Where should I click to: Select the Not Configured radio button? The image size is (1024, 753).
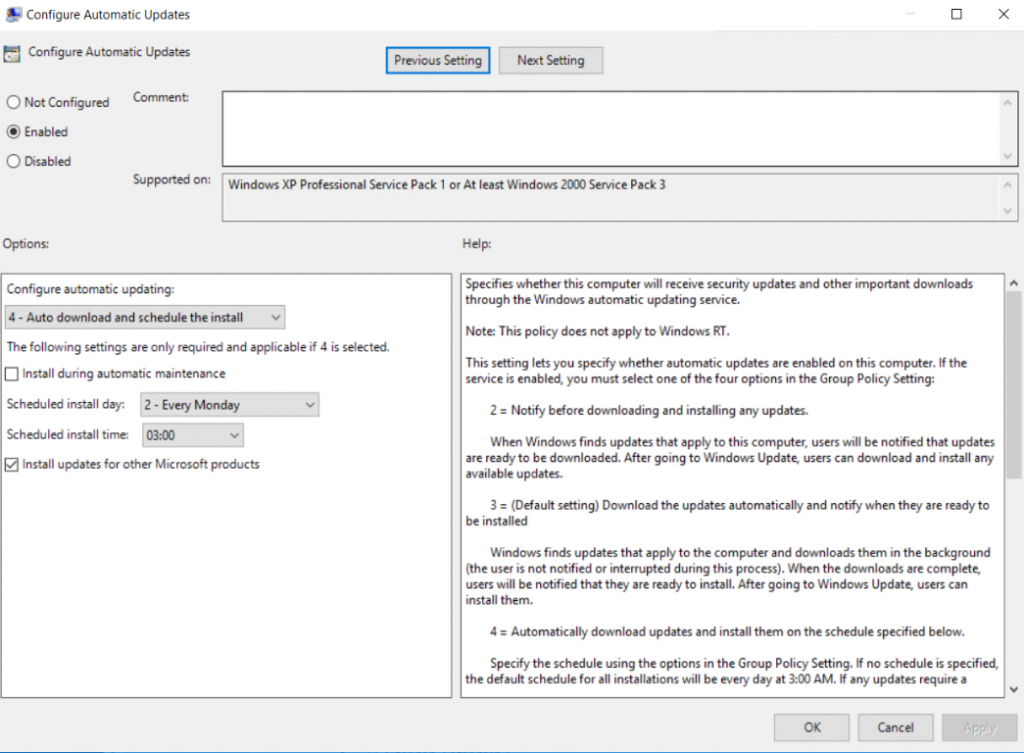point(14,102)
